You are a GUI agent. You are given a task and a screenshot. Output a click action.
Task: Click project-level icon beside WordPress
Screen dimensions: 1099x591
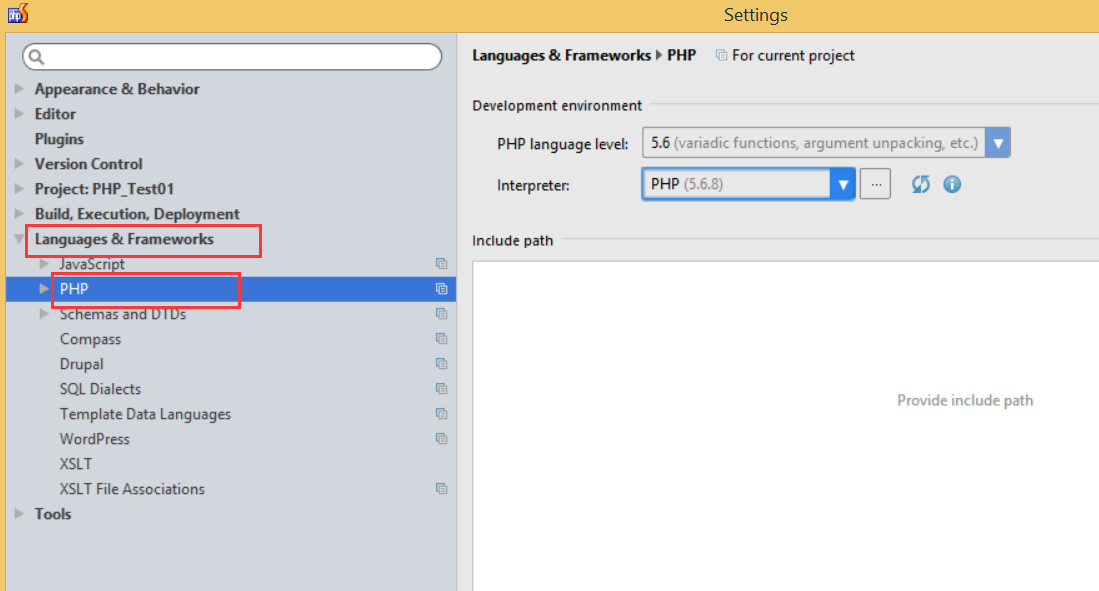(441, 439)
